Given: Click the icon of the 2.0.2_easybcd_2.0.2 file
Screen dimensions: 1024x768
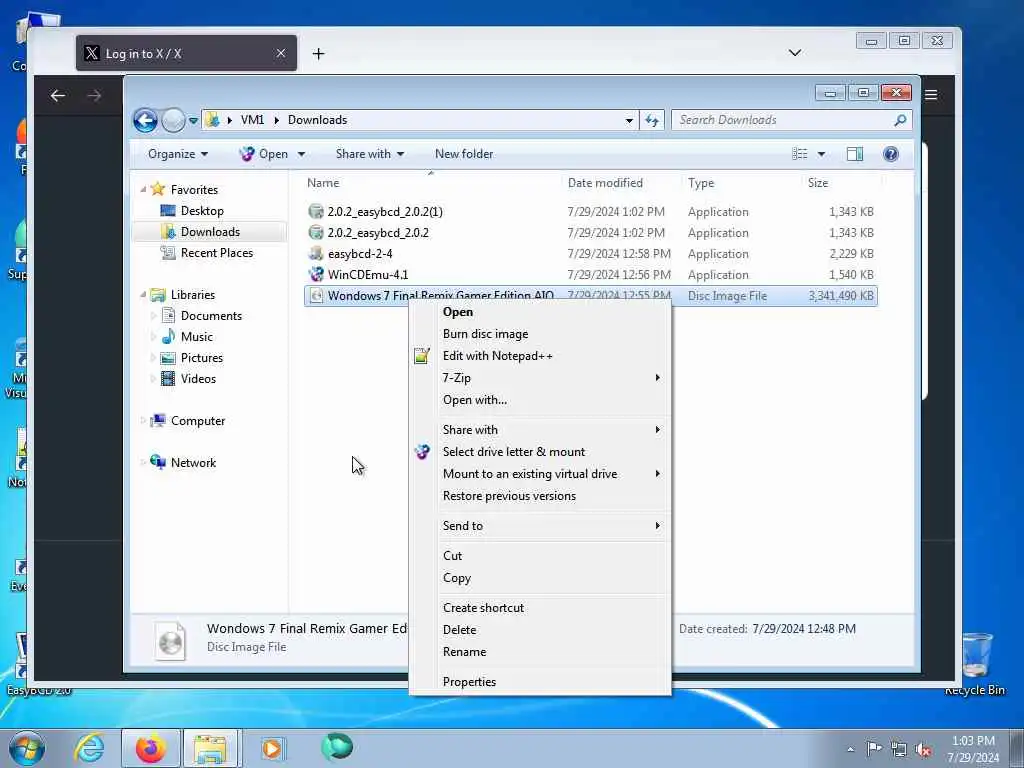Looking at the screenshot, I should (316, 232).
